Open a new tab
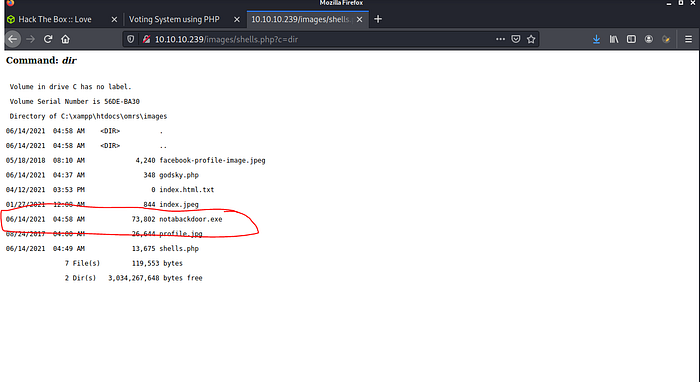 point(378,19)
